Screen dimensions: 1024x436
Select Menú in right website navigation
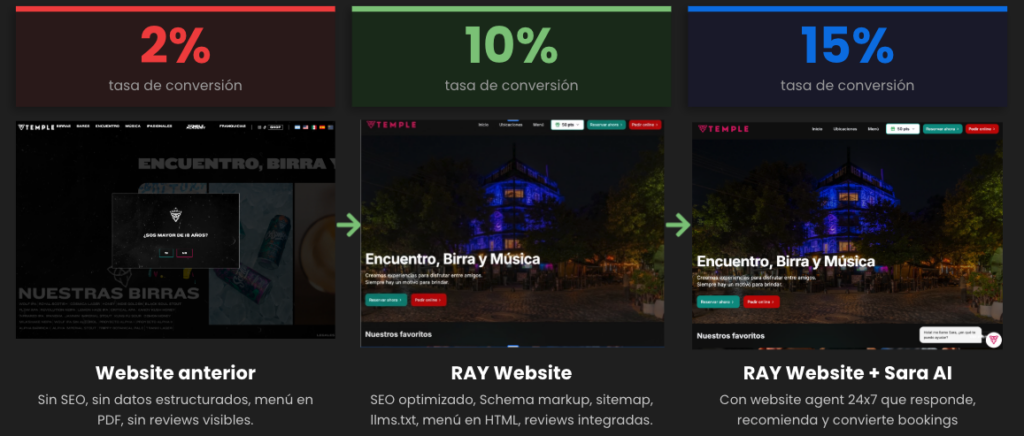[x=873, y=129]
